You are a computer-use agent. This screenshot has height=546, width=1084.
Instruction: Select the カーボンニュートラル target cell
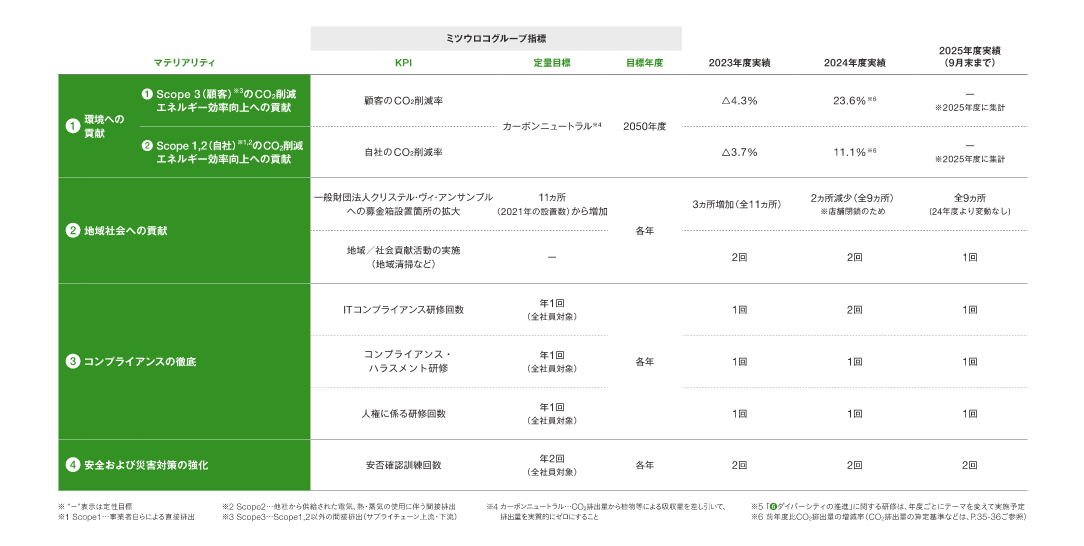point(552,126)
